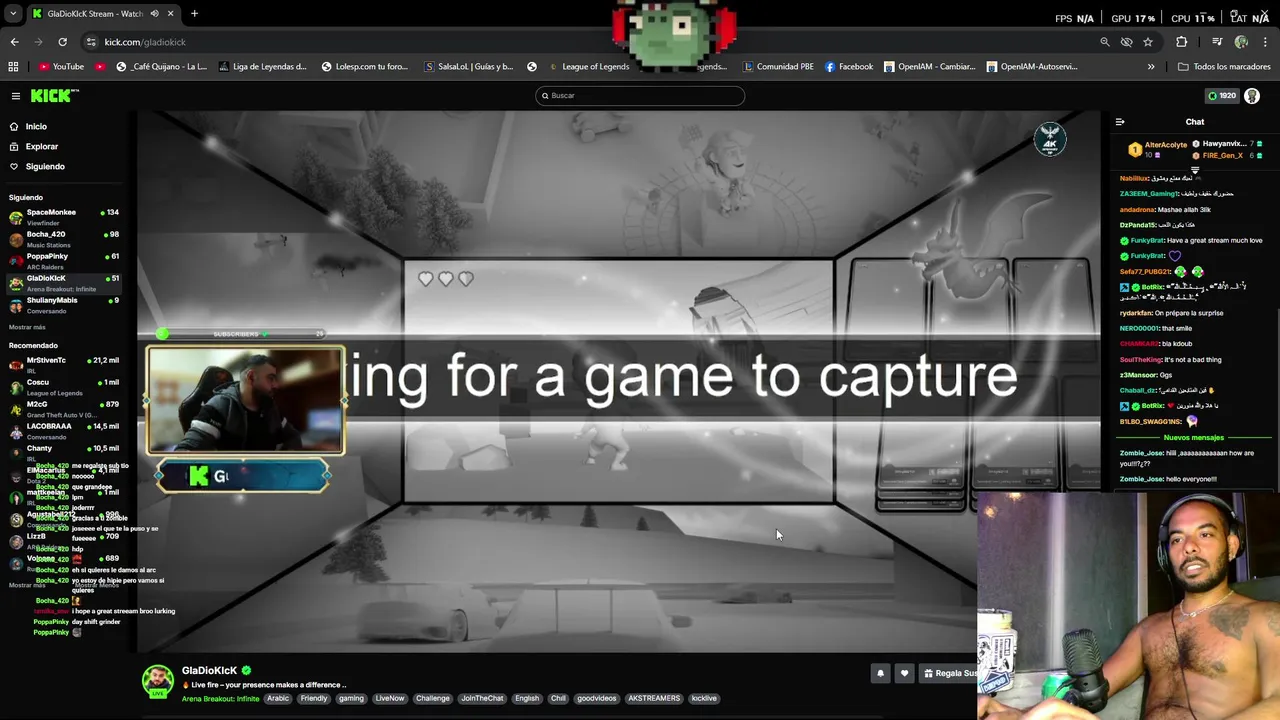Go to Explorar in sidebar
The width and height of the screenshot is (1280, 720).
tap(41, 147)
